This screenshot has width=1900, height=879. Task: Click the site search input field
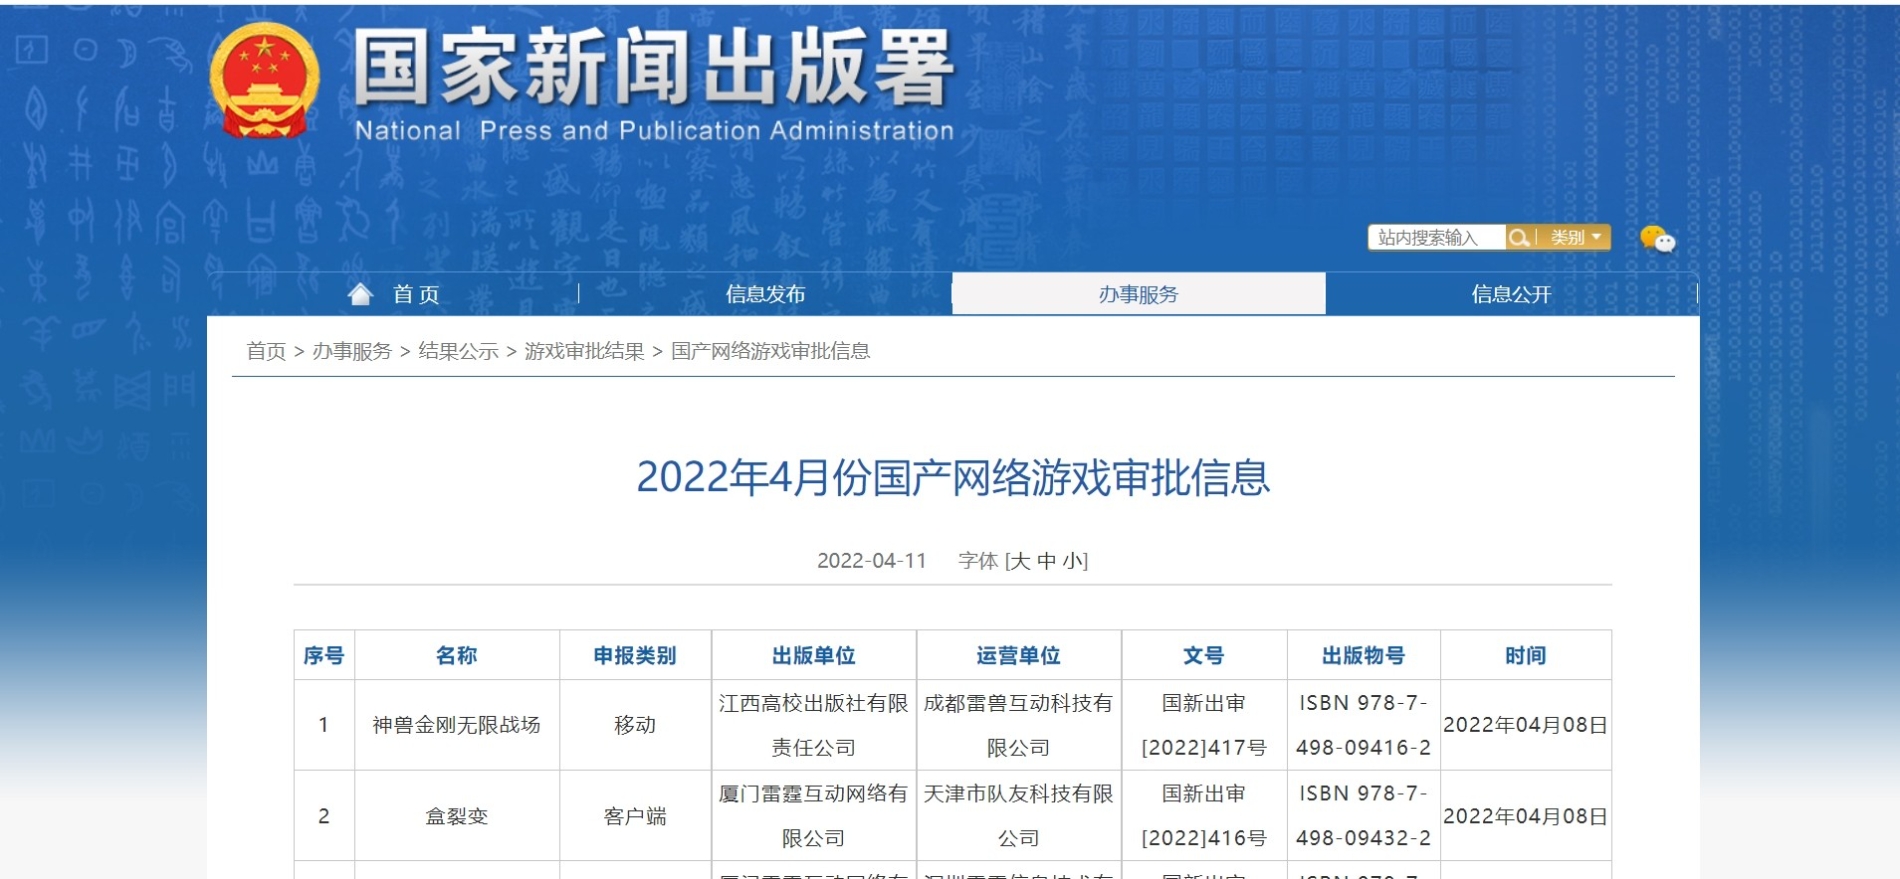(1435, 238)
